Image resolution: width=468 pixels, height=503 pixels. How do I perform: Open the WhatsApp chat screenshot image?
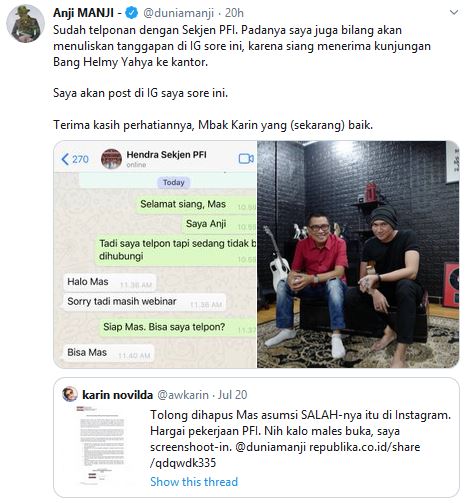(155, 254)
